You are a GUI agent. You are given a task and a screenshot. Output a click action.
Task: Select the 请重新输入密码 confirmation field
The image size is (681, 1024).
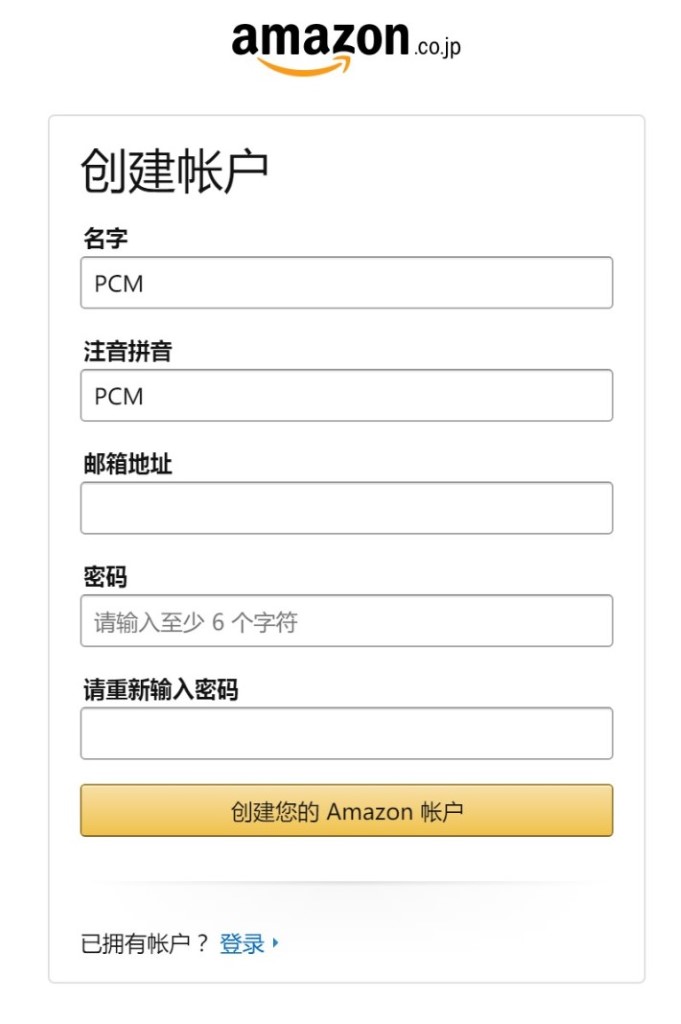pyautogui.click(x=347, y=733)
